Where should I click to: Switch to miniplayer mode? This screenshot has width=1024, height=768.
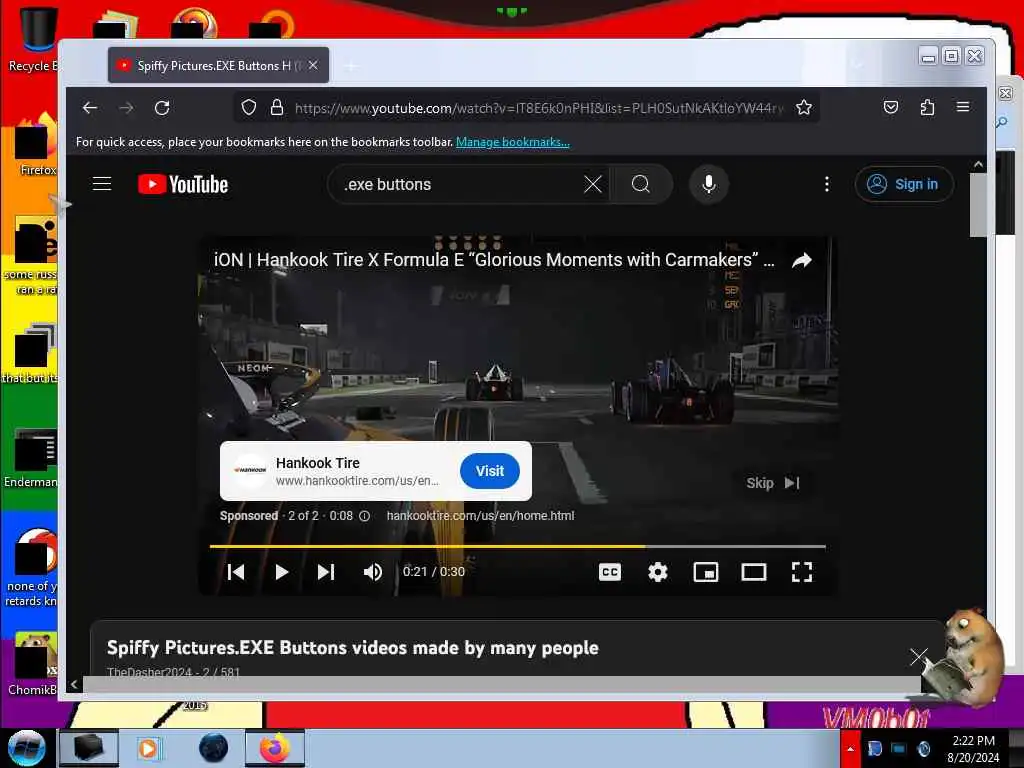coord(706,572)
